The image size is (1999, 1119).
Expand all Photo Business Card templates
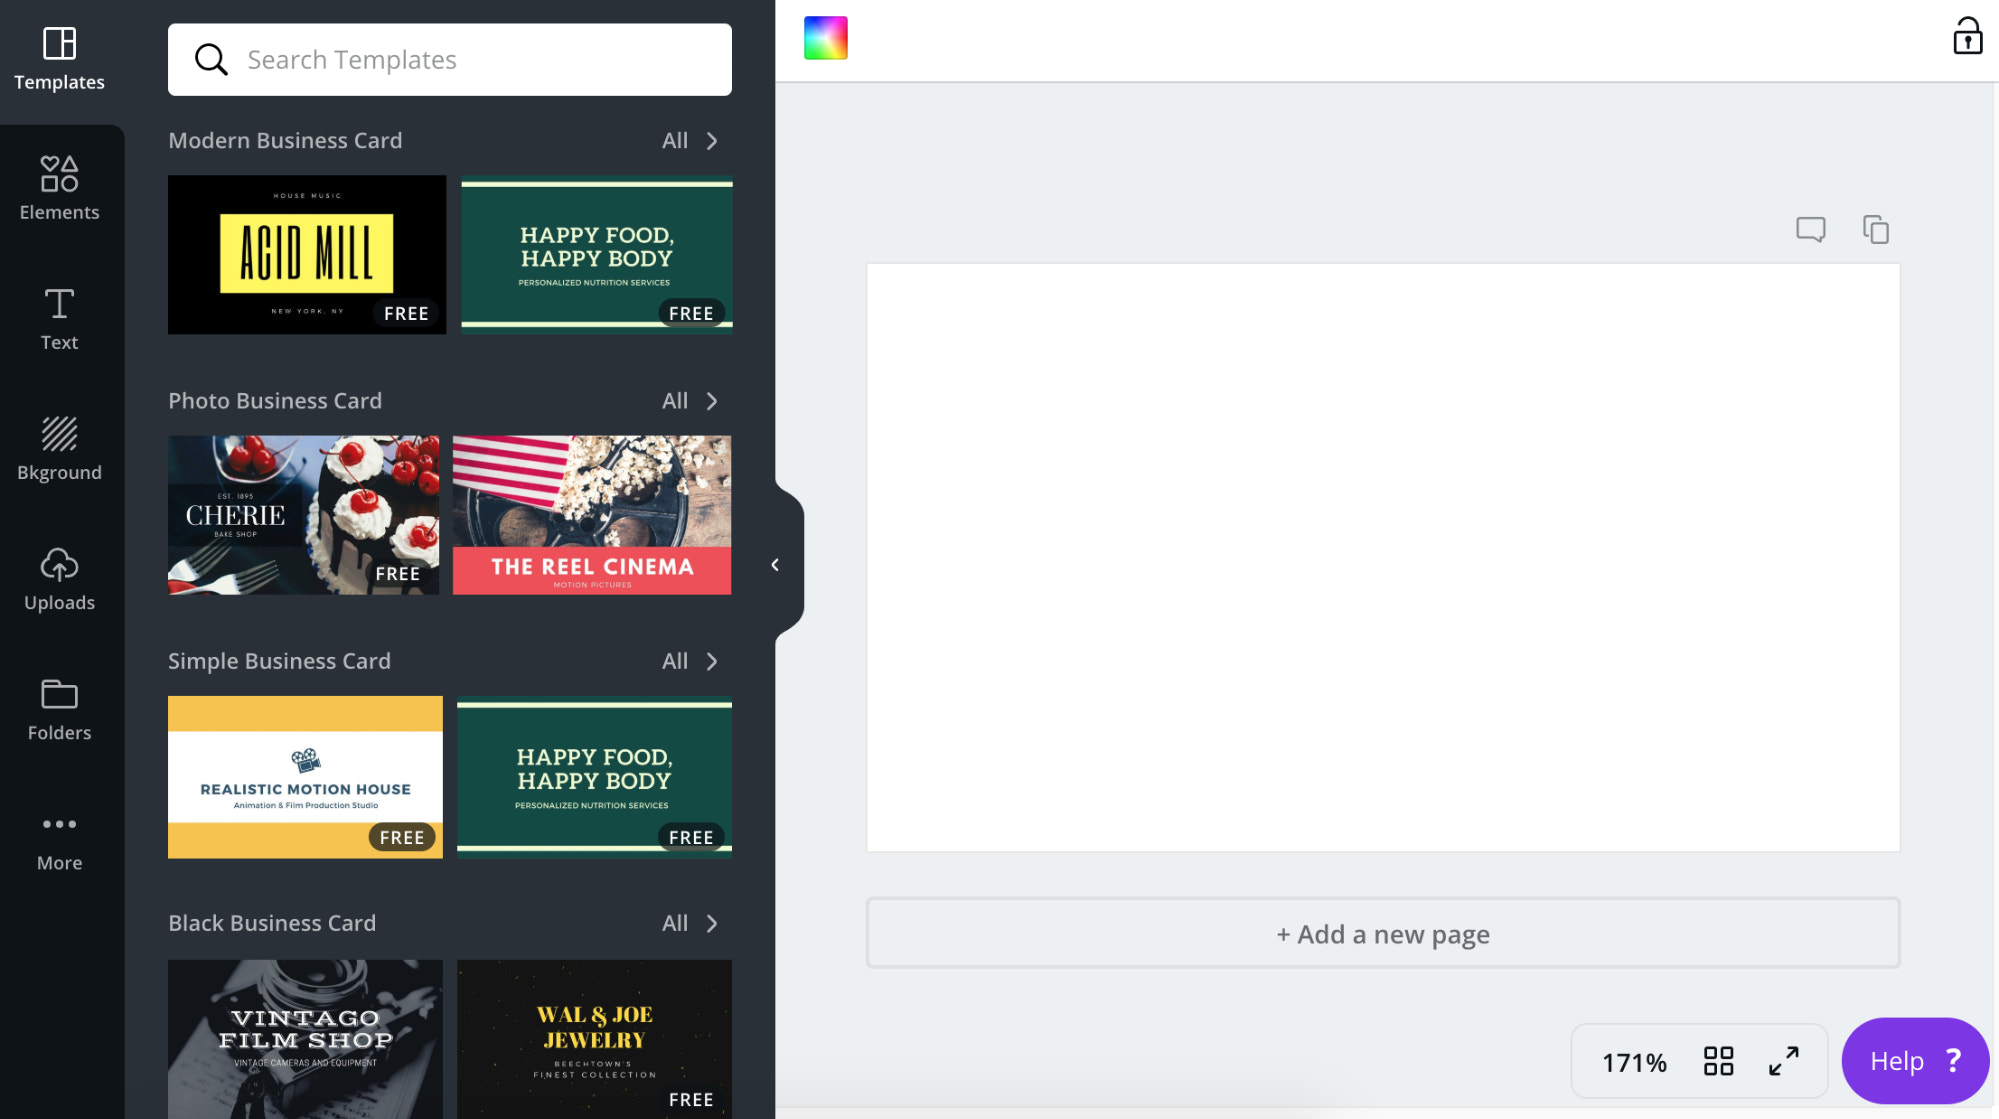coord(690,401)
